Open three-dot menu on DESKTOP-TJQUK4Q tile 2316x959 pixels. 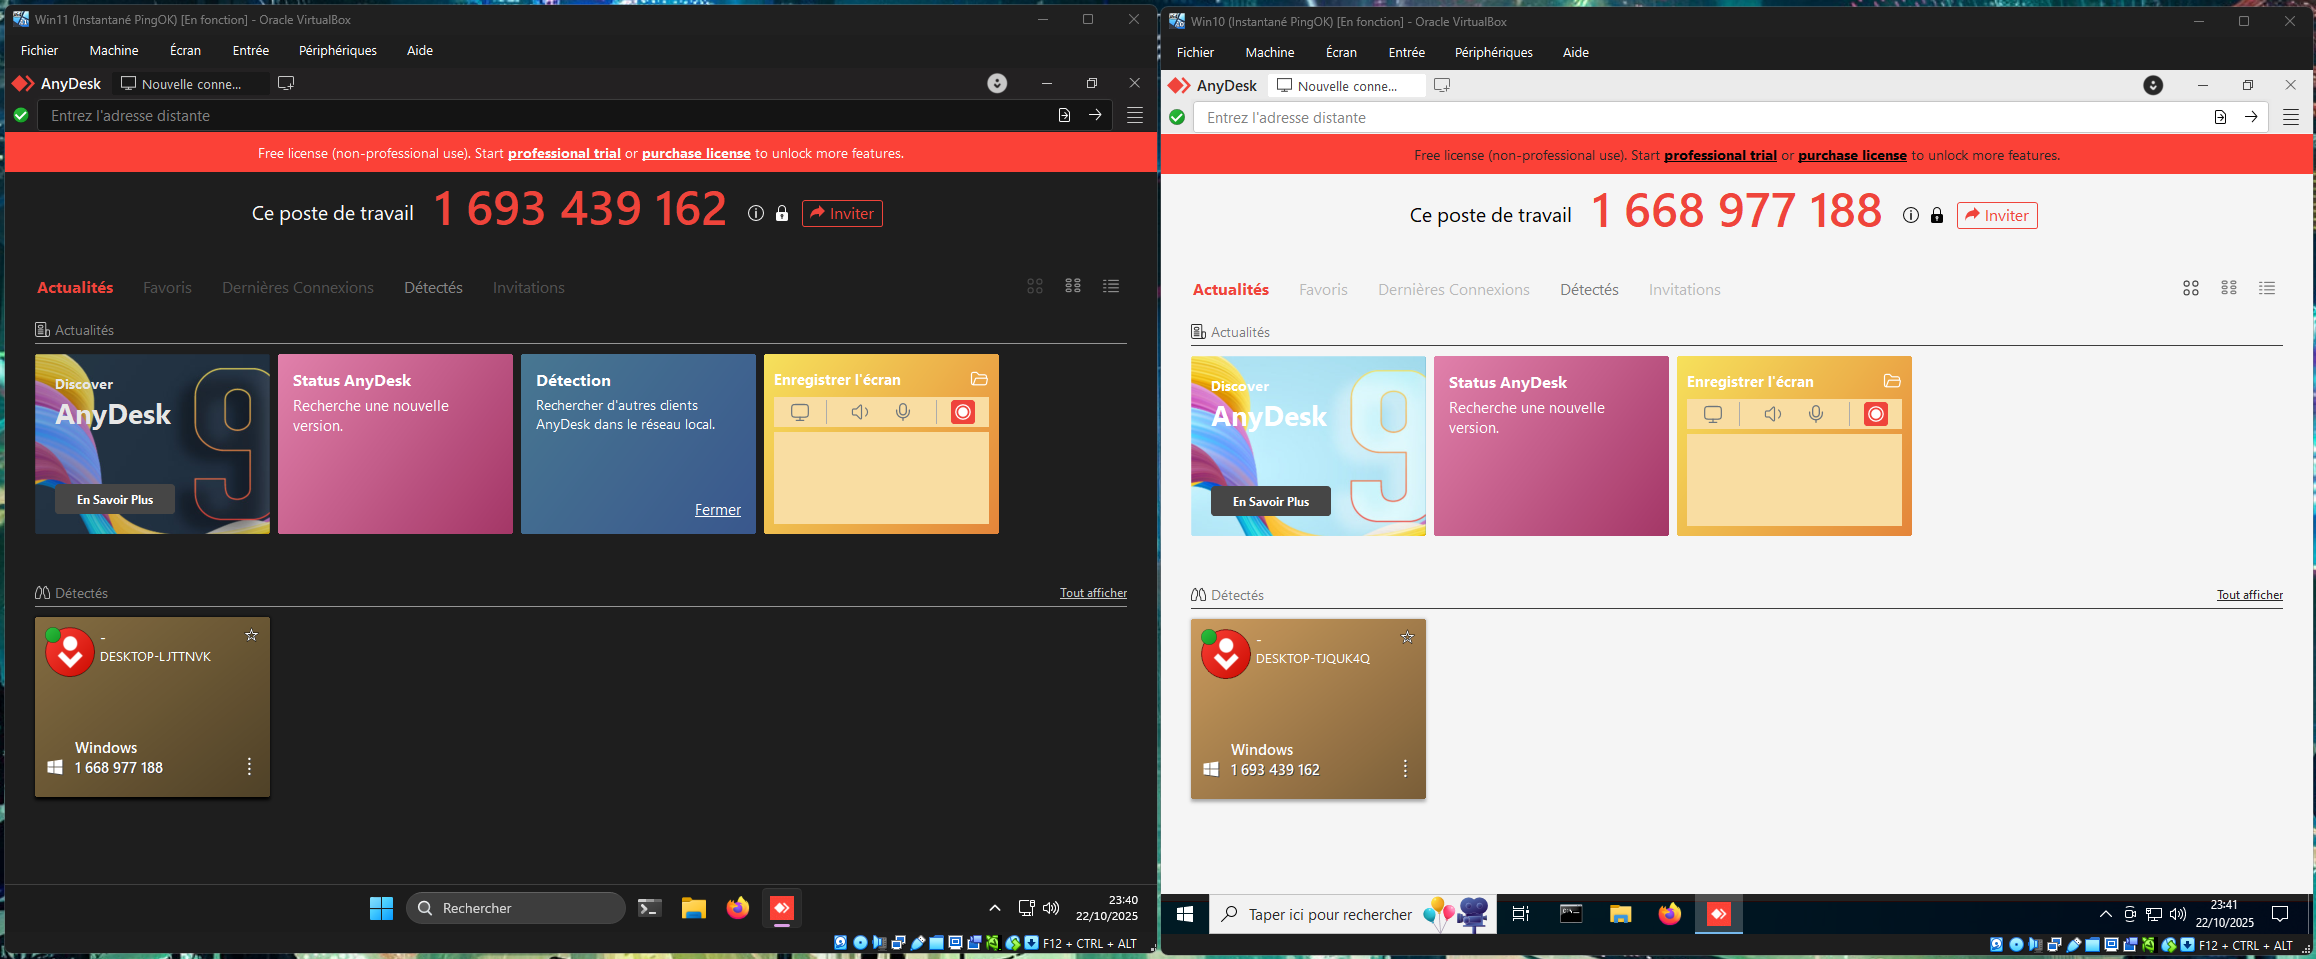click(x=1405, y=768)
